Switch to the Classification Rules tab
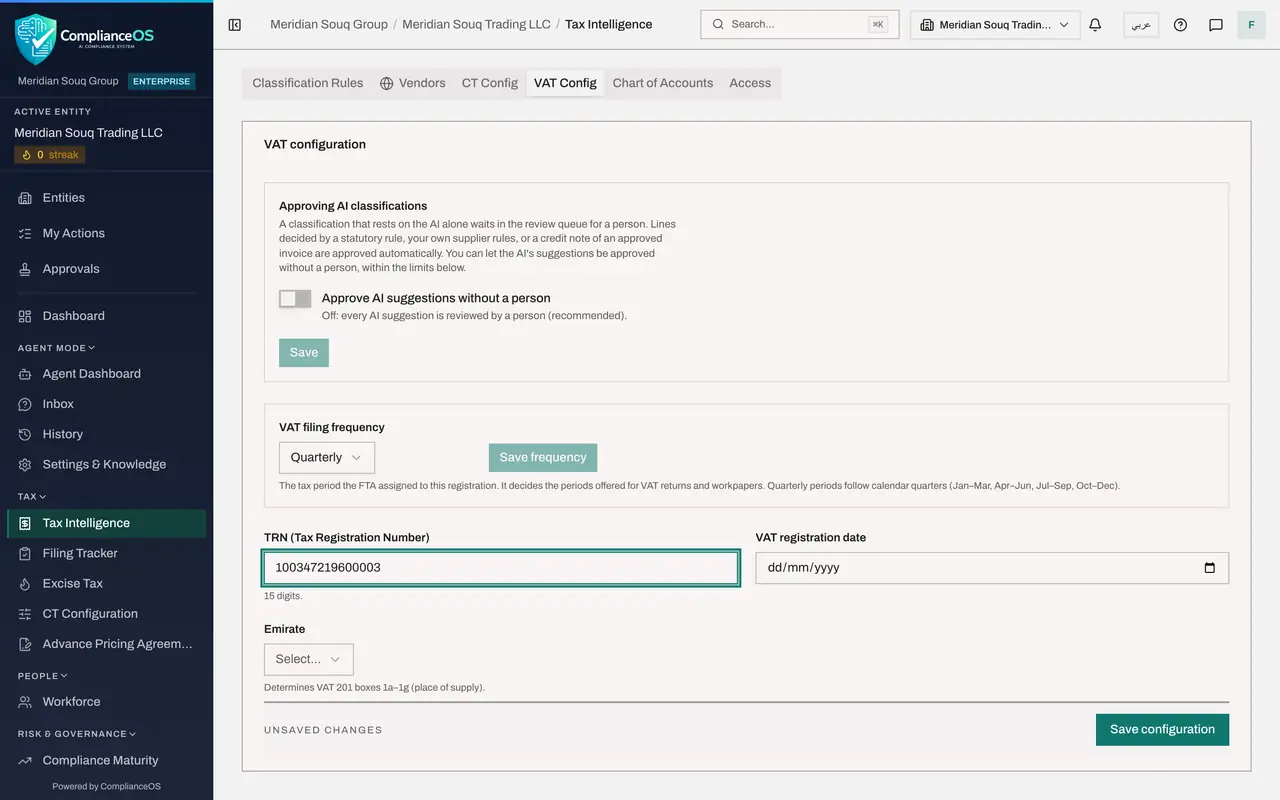Viewport: 1280px width, 800px height. [x=308, y=83]
